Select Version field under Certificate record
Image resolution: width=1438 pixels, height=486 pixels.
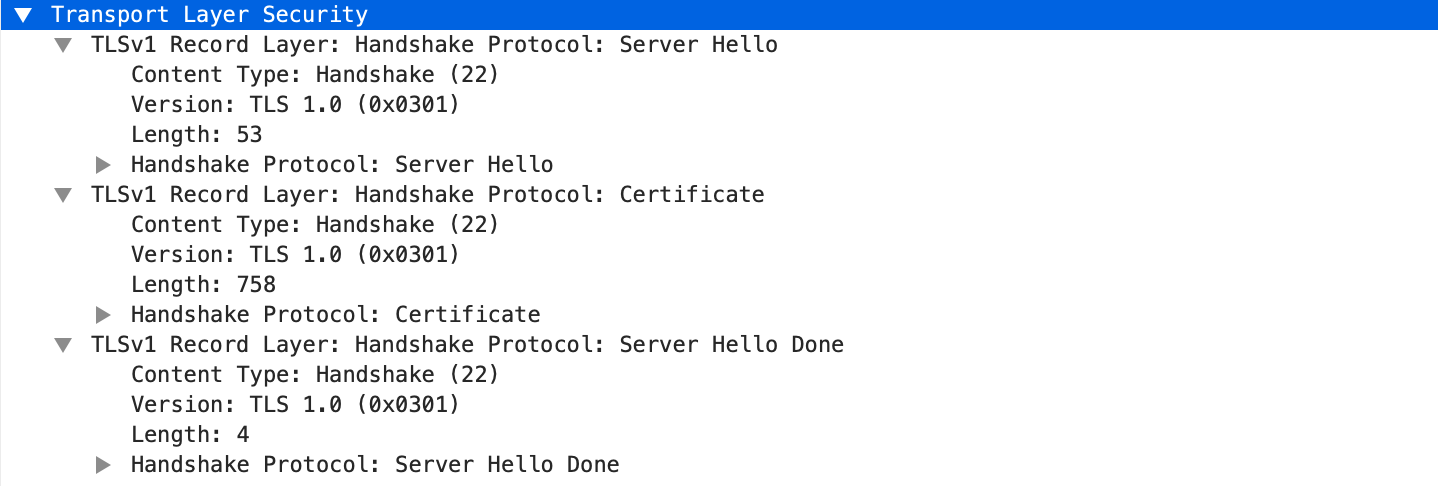point(295,255)
